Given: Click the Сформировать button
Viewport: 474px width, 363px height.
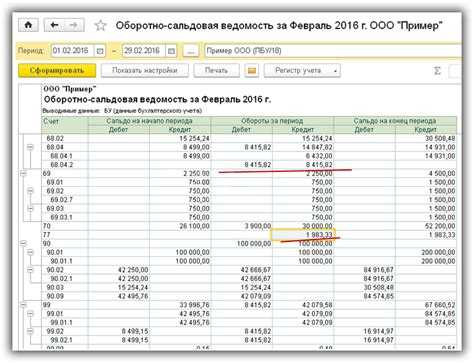Looking at the screenshot, I should pos(57,71).
